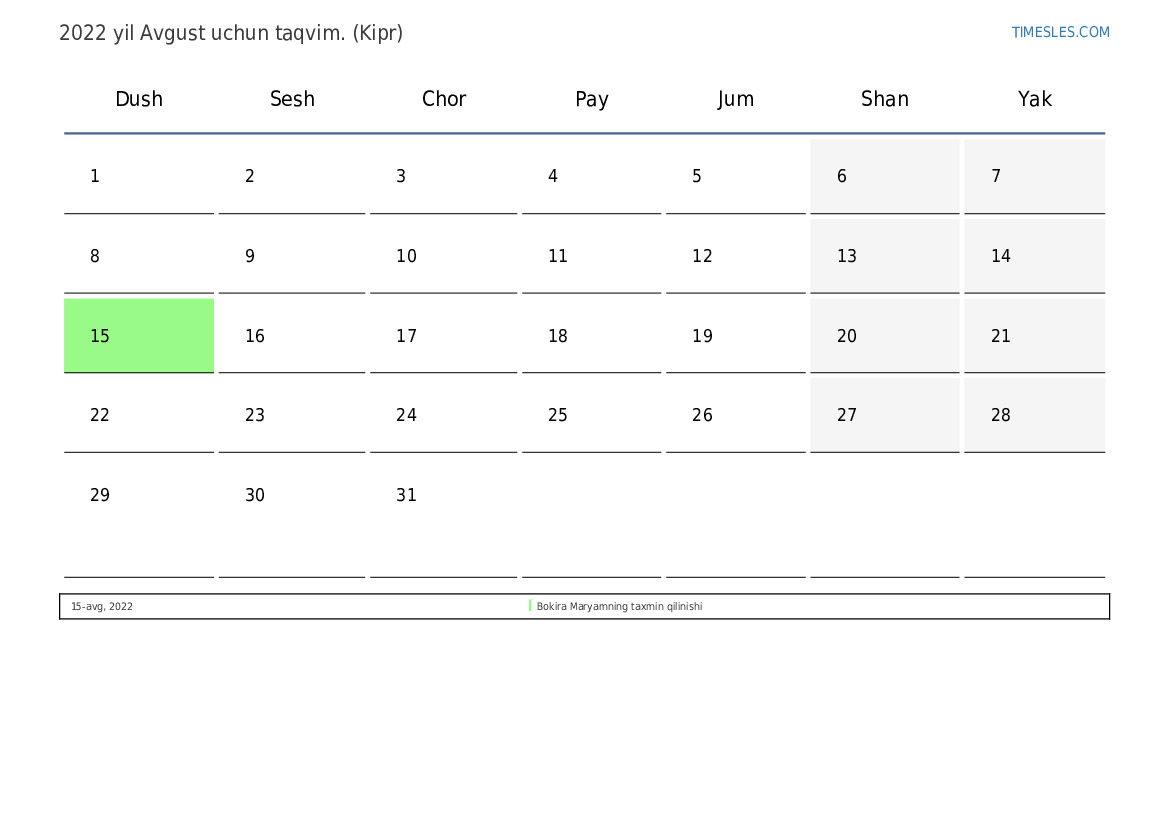The image size is (1169, 827).
Task: Open the Bokira Maryamning taxmin qilinishi holiday entry
Action: tap(619, 607)
